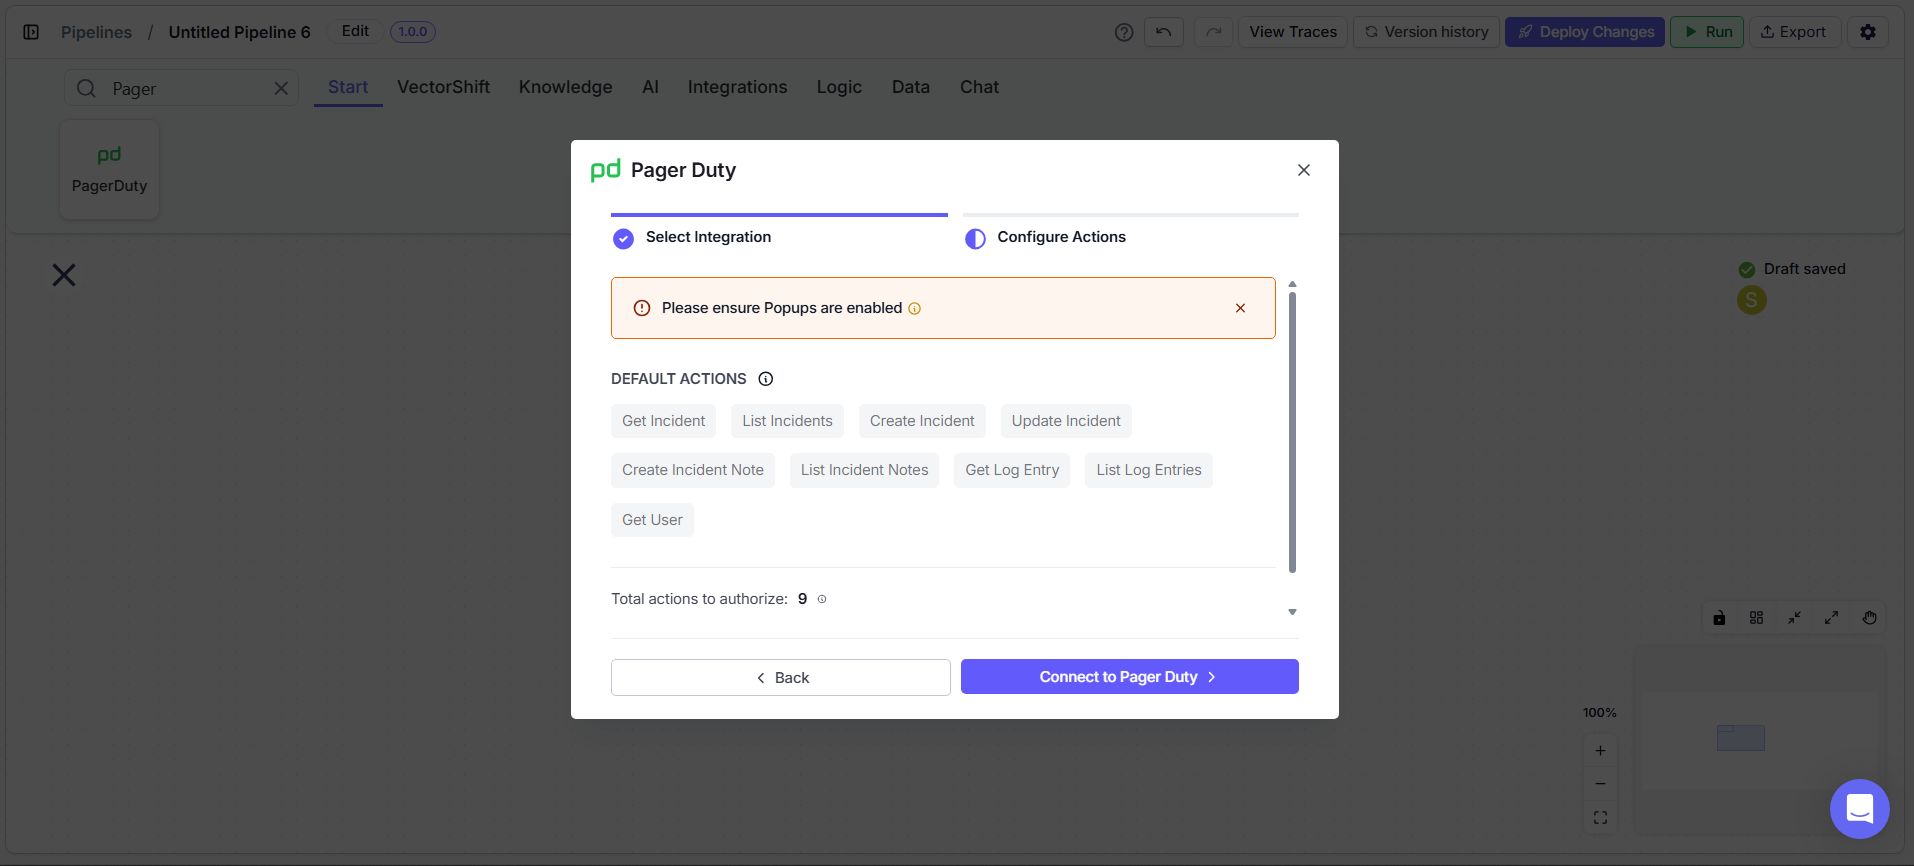Click Connect to Pager Duty button

click(1129, 677)
